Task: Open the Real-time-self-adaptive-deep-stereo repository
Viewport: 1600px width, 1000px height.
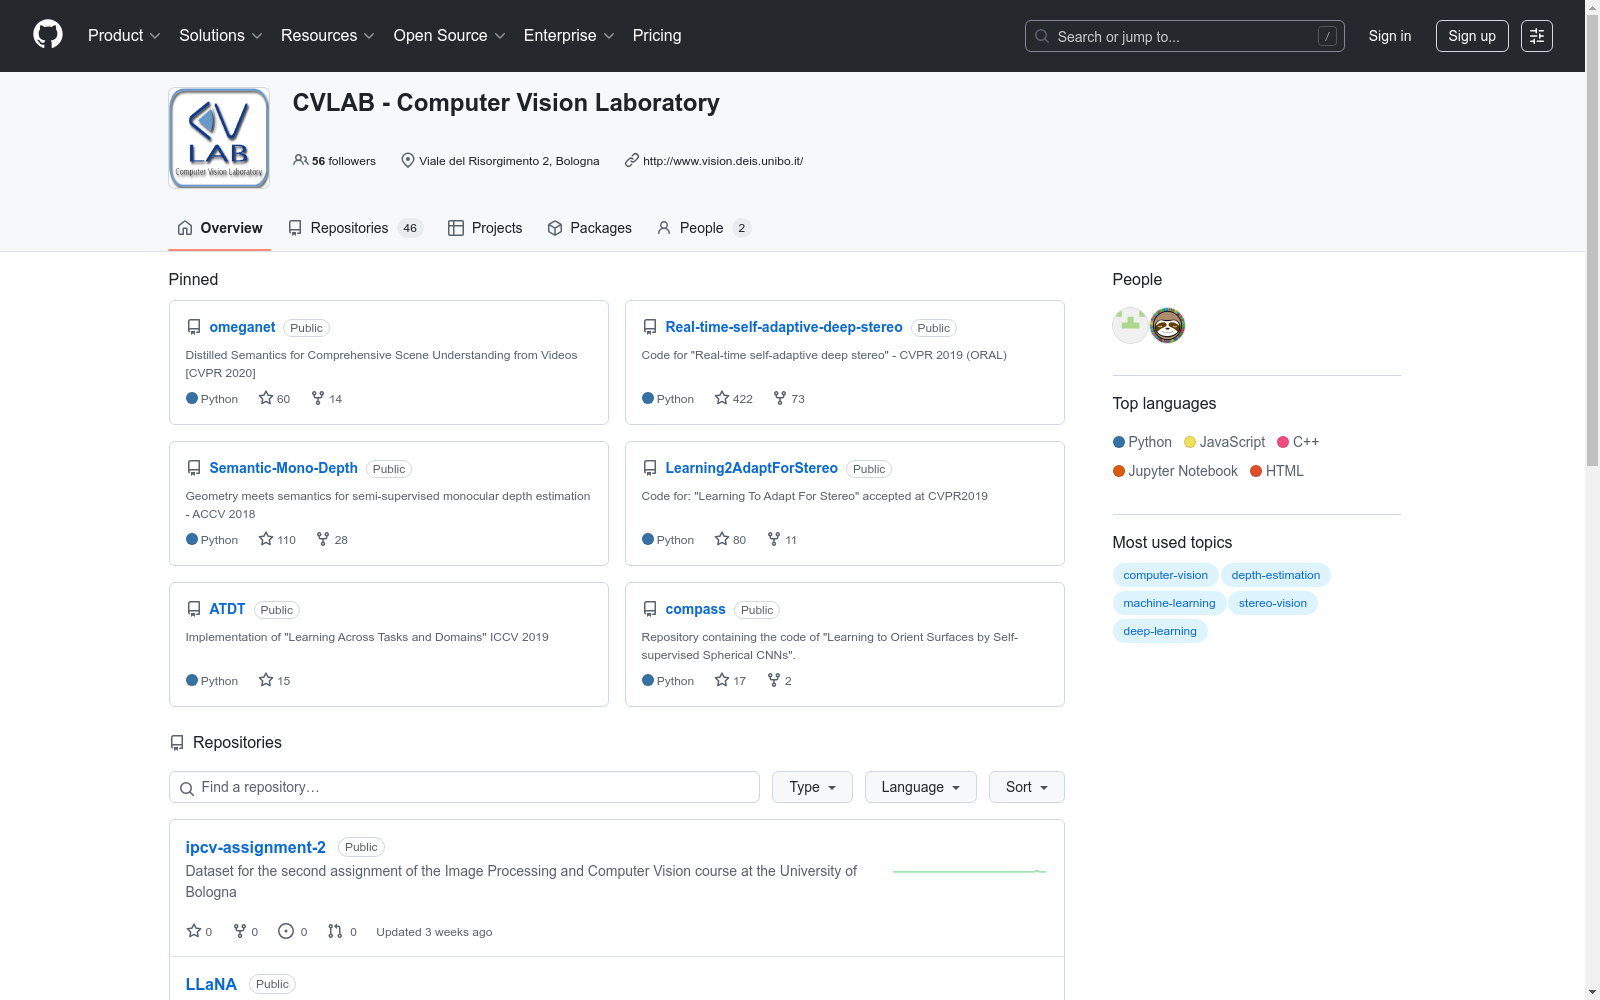Action: click(784, 327)
